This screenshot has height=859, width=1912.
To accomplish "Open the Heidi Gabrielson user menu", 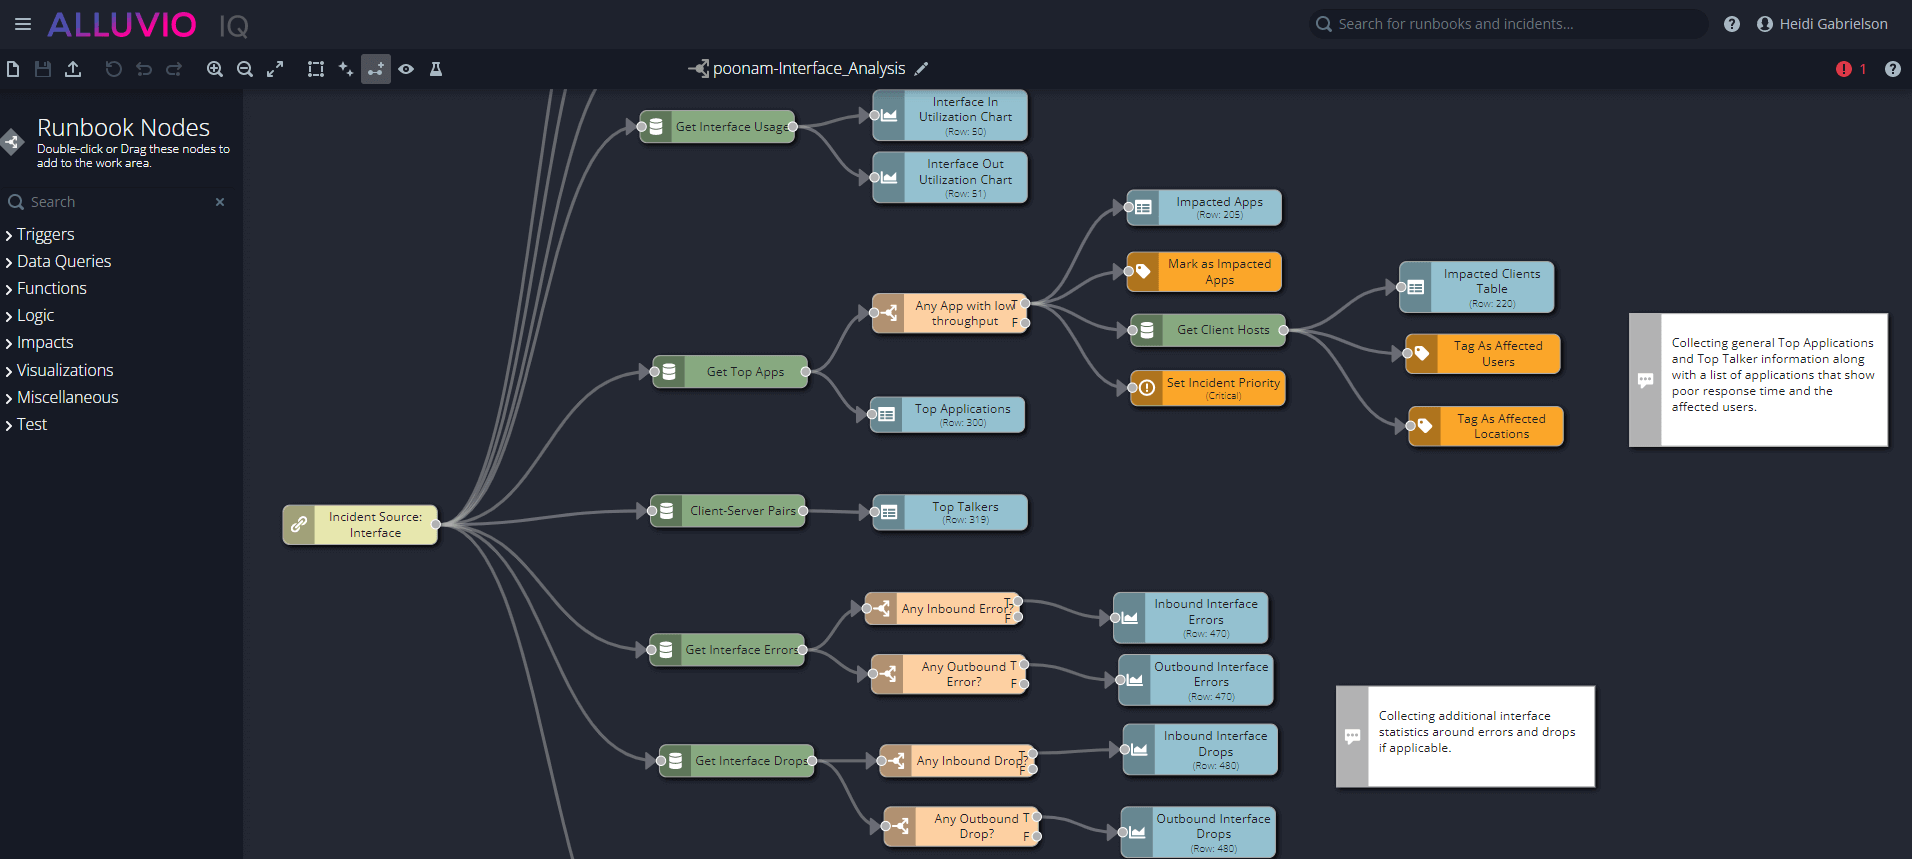I will point(1822,24).
